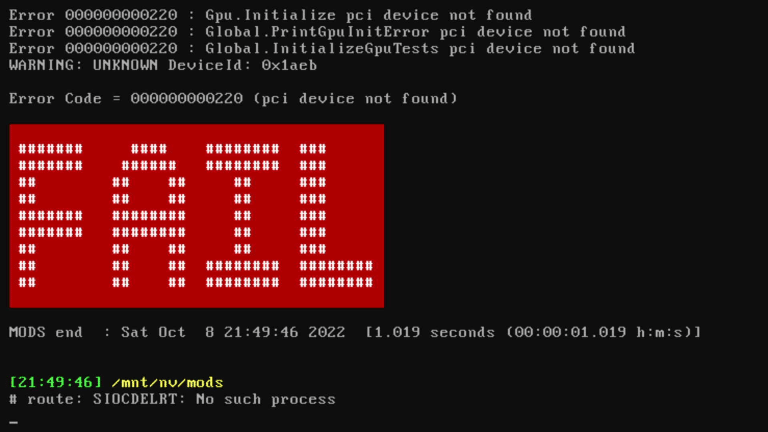
Task: Click the letter L in FAIL banner
Action: tap(336, 216)
